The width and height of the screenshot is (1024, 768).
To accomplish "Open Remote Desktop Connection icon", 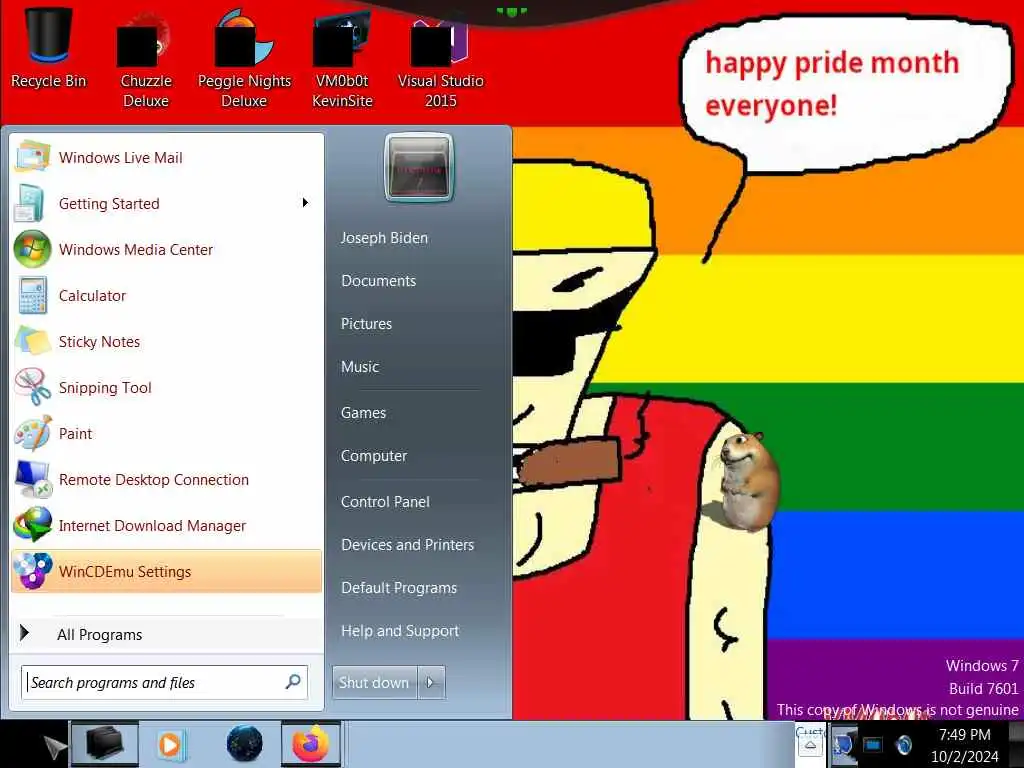I will (x=32, y=480).
